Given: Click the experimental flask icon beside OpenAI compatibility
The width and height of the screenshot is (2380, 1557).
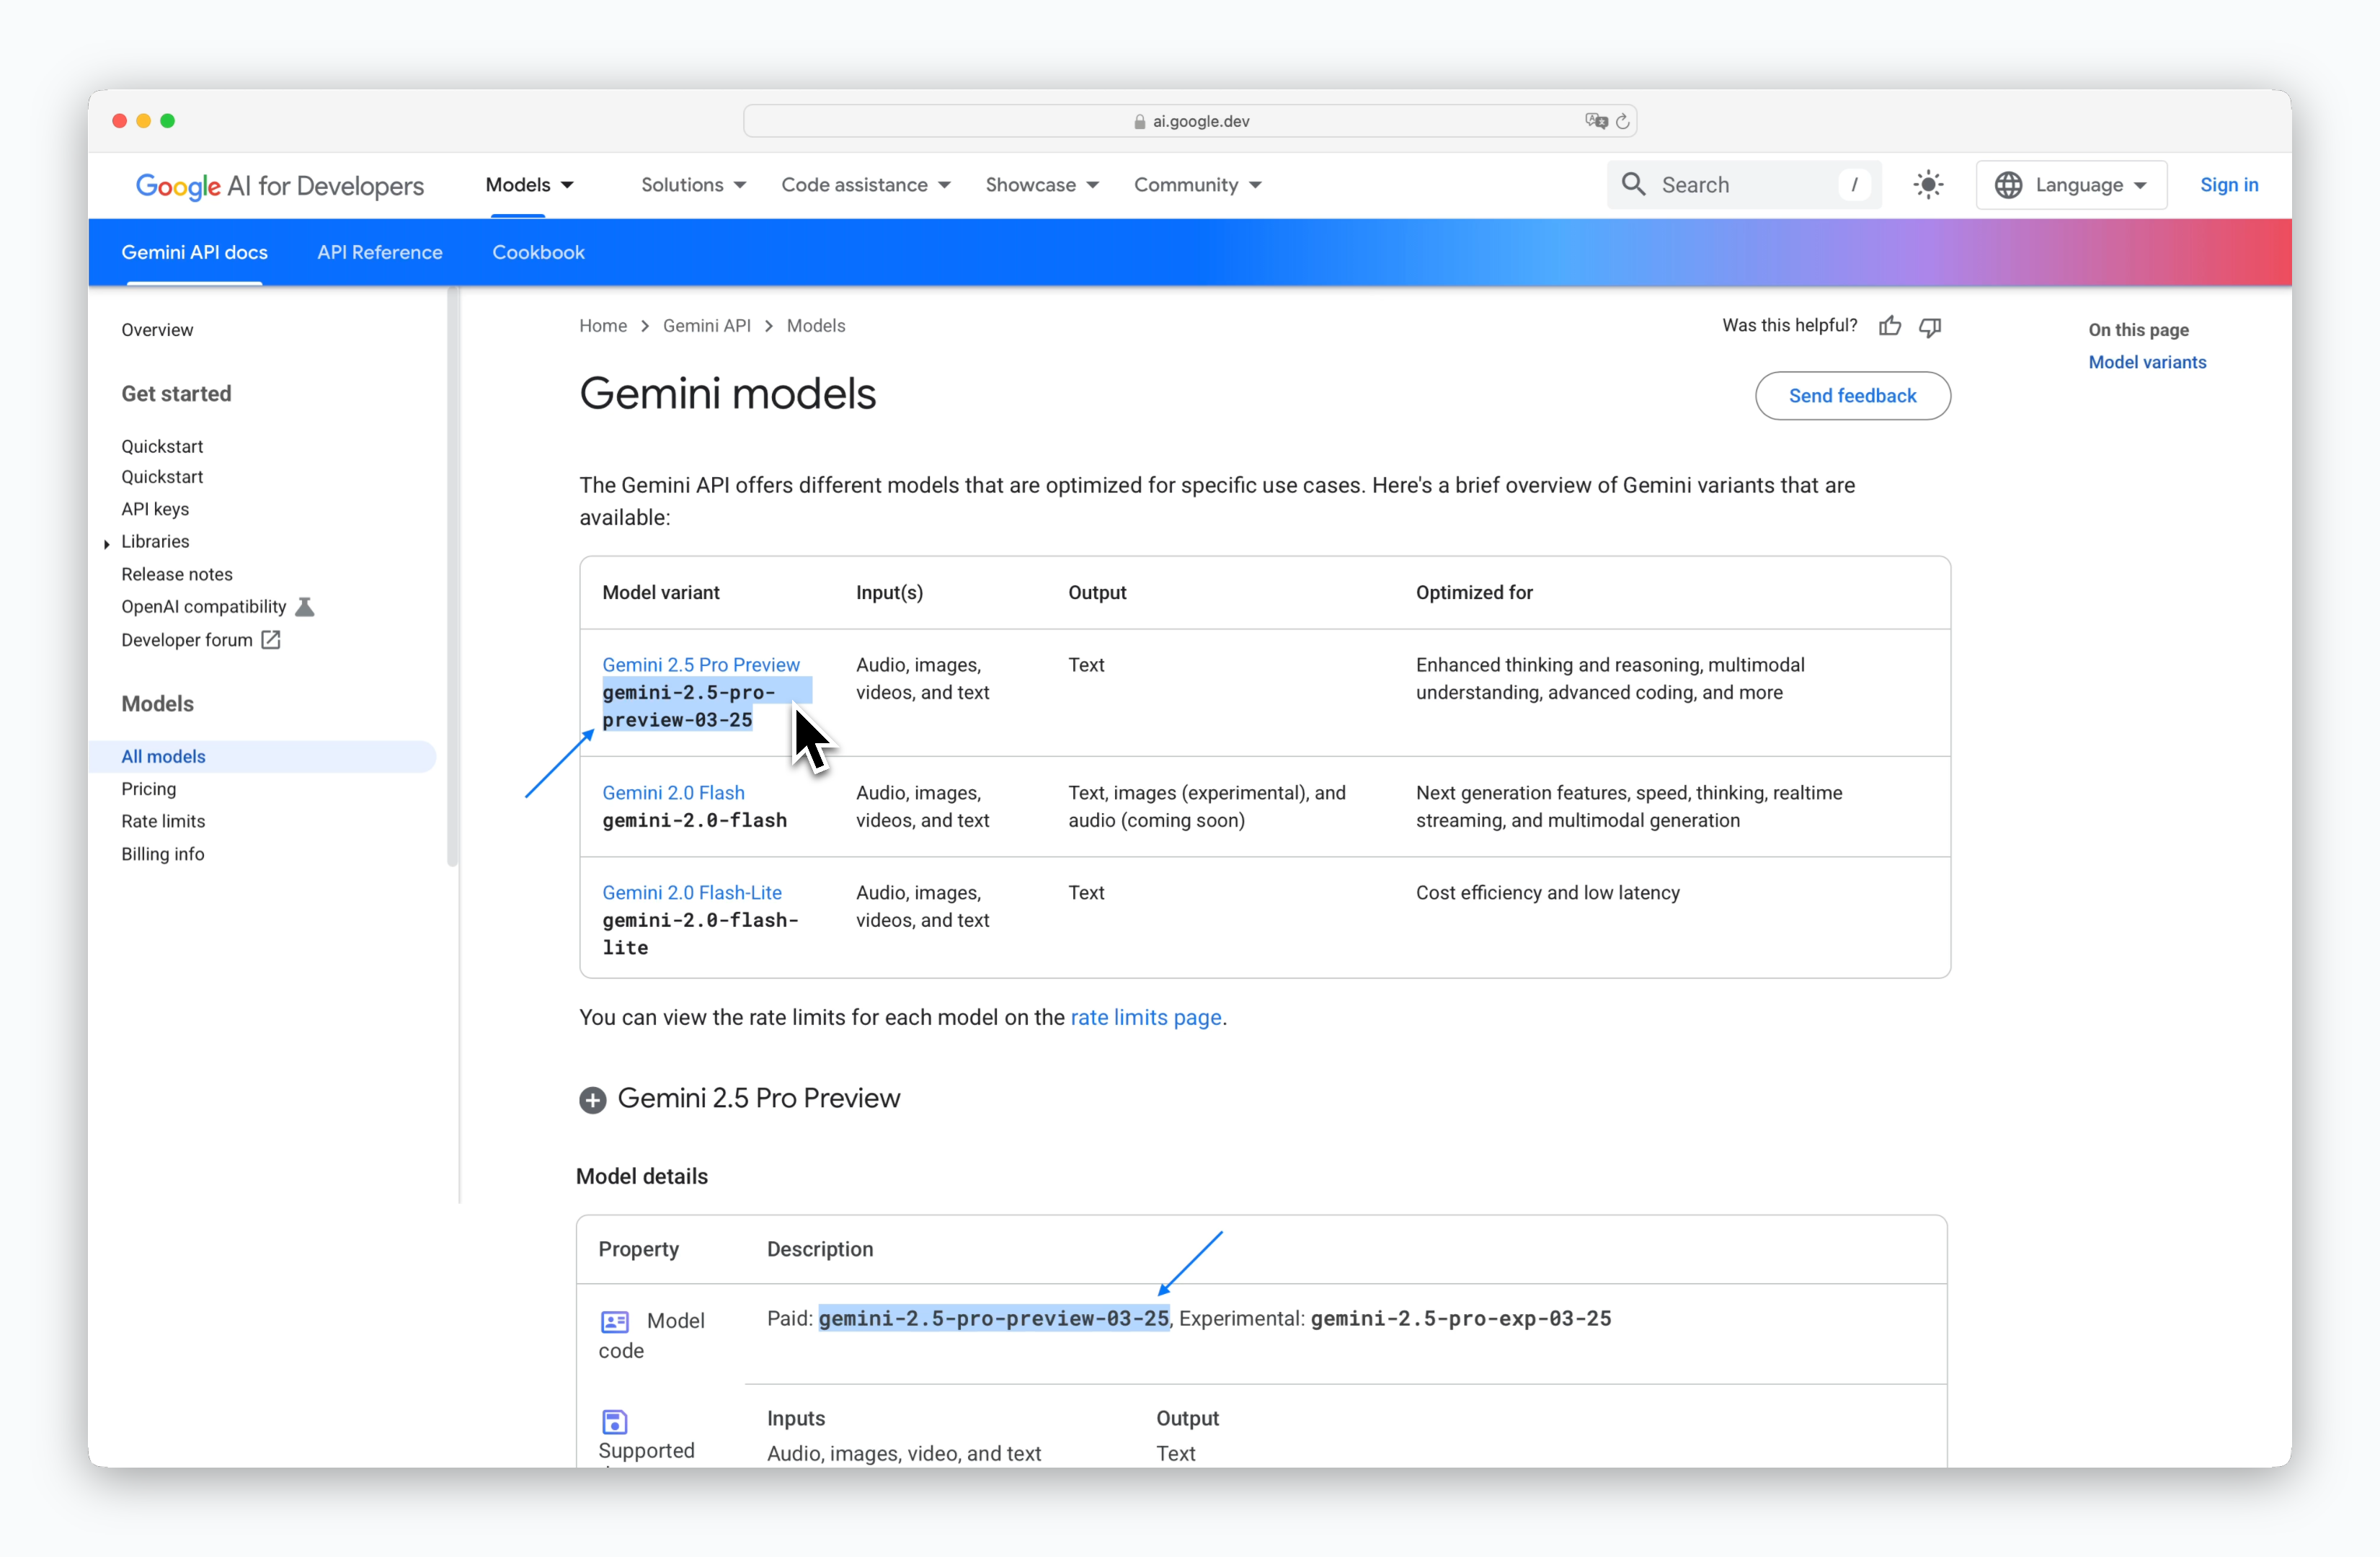Looking at the screenshot, I should 305,607.
